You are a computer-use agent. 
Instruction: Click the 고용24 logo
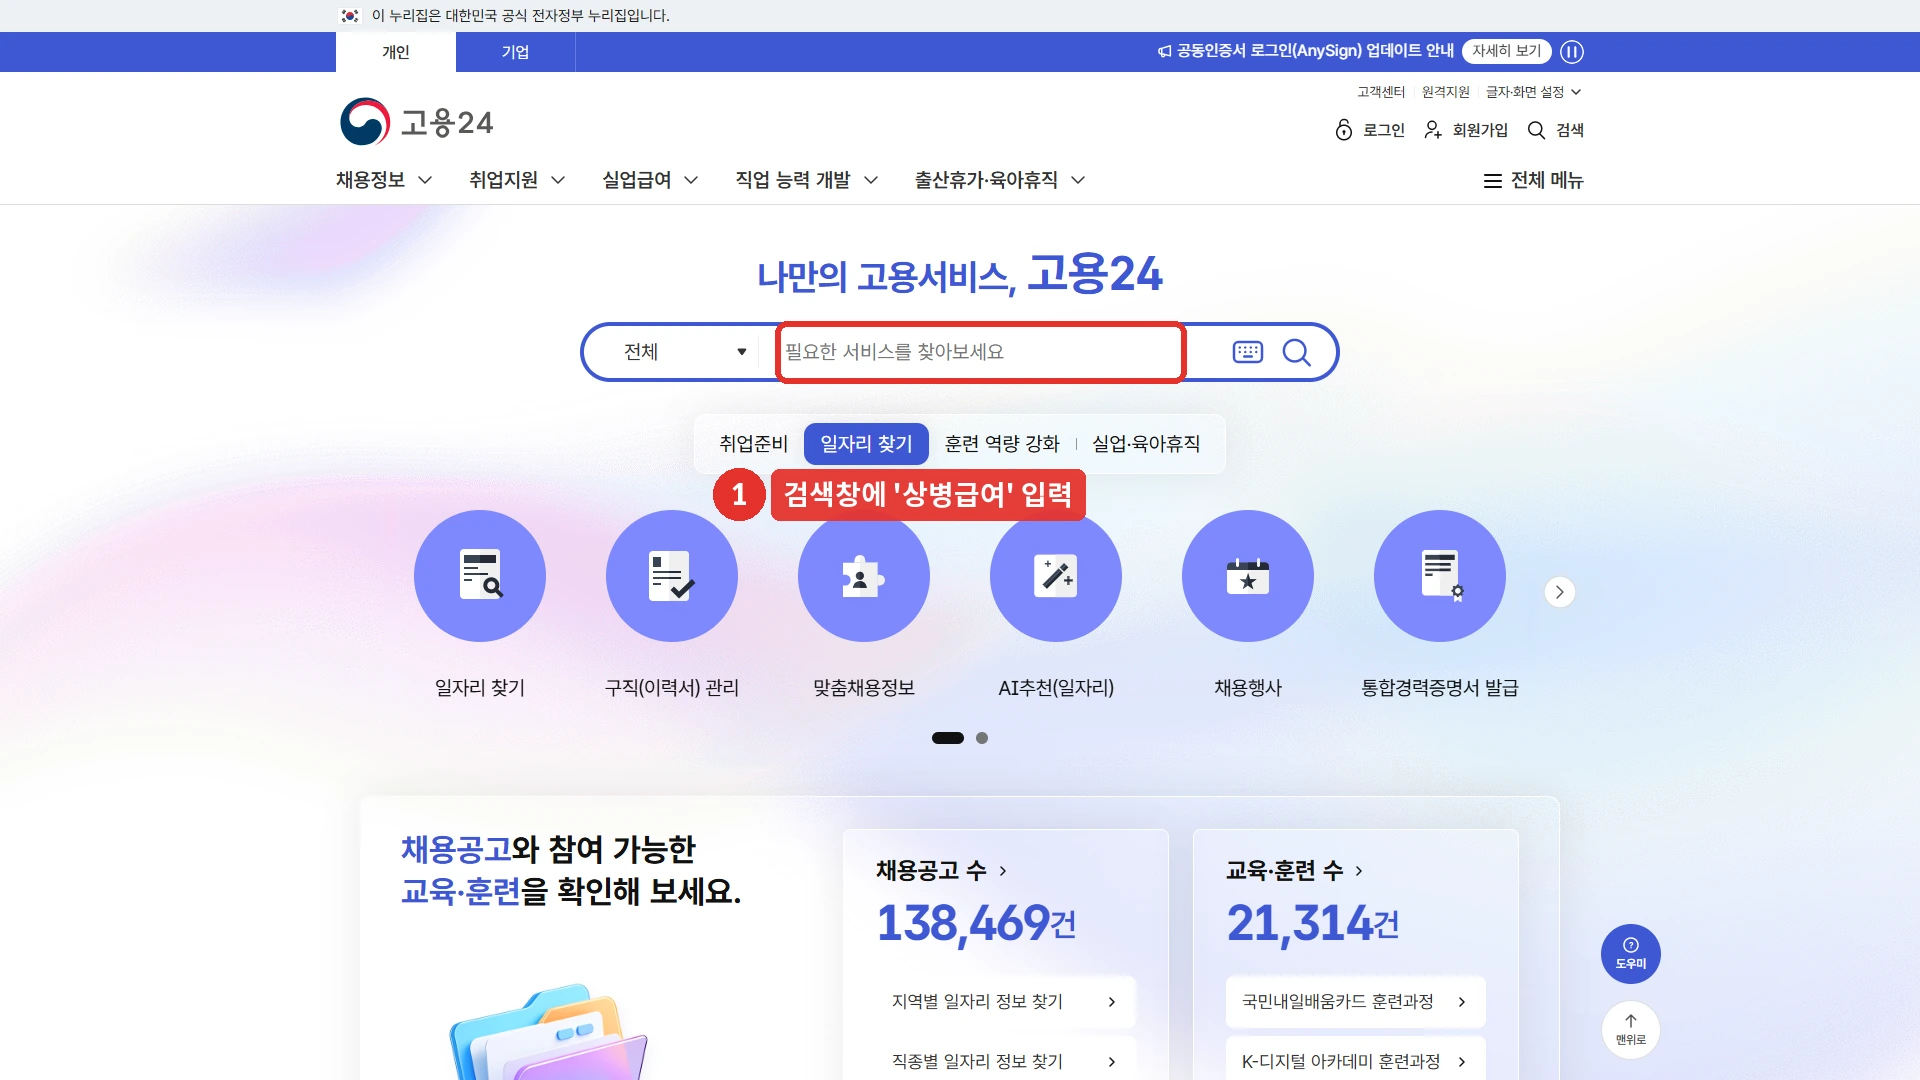[416, 122]
